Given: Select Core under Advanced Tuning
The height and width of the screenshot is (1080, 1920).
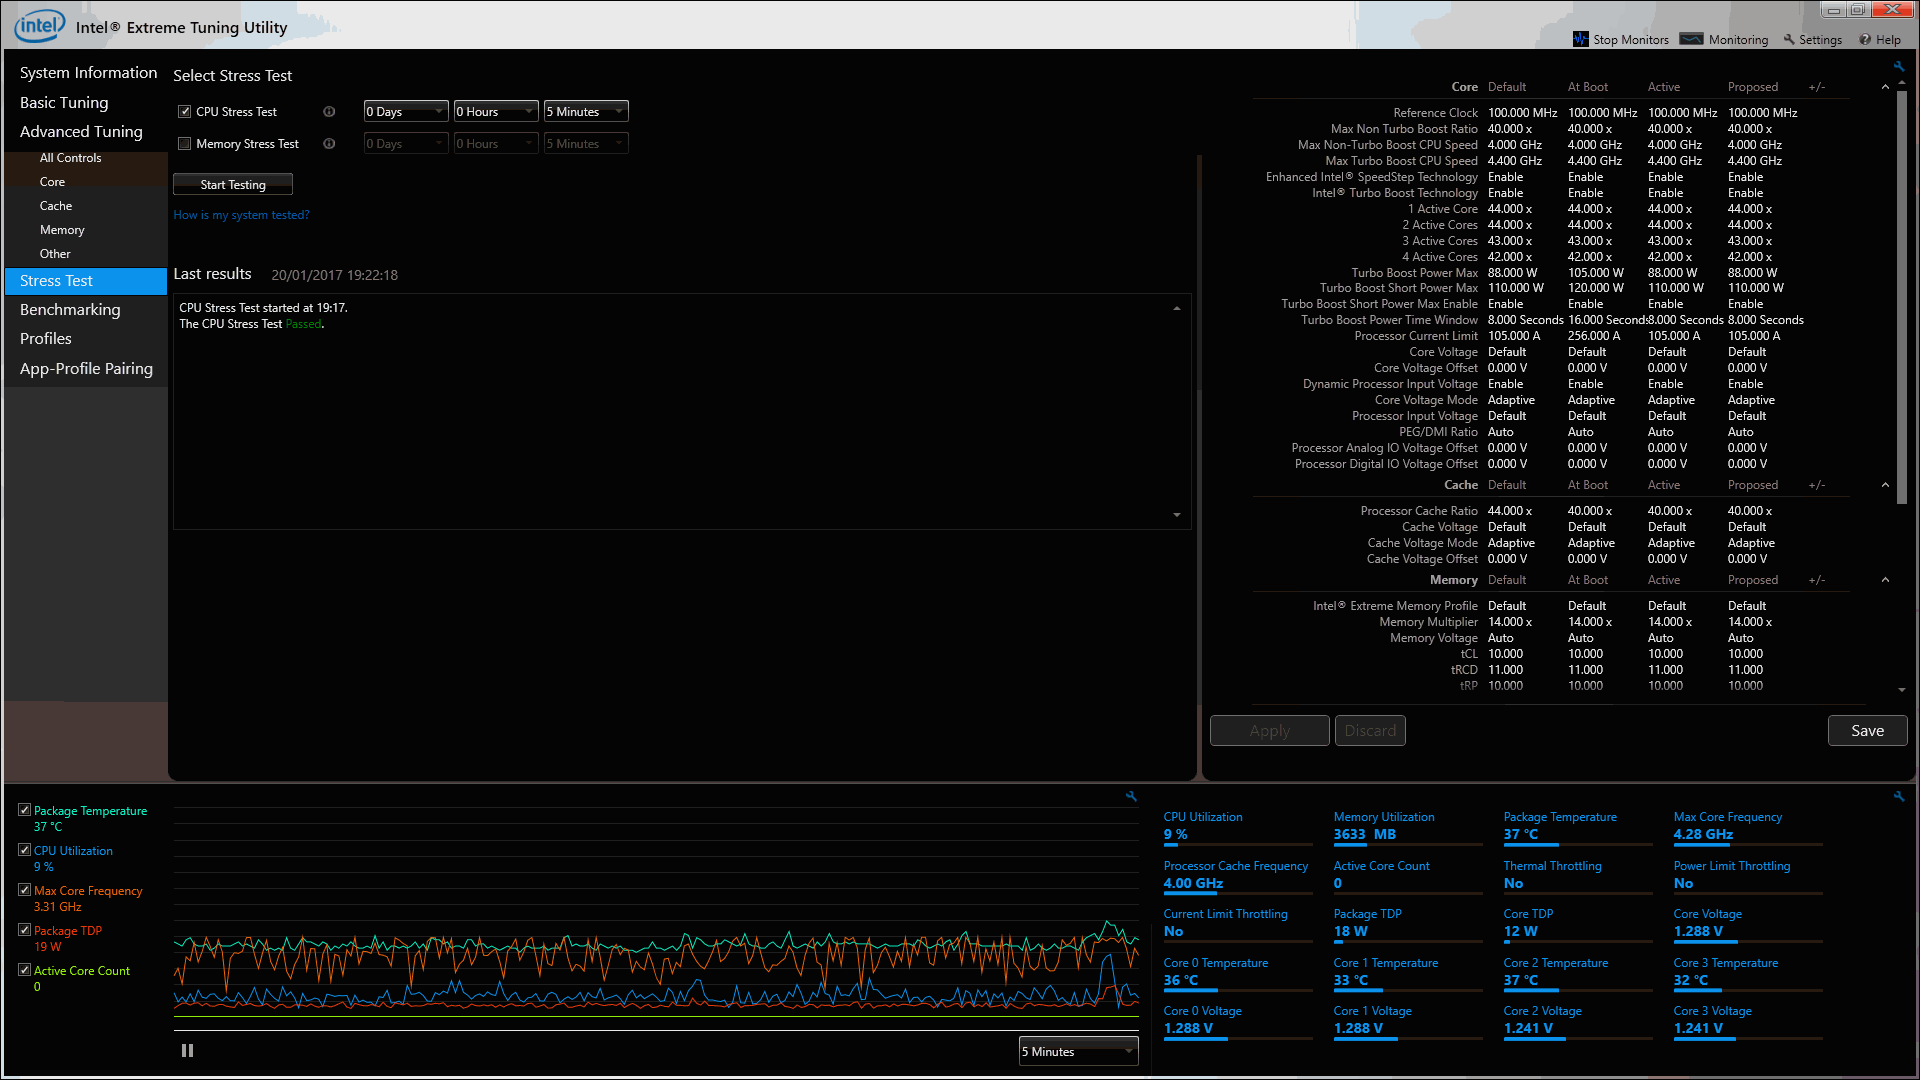Looking at the screenshot, I should 52,181.
